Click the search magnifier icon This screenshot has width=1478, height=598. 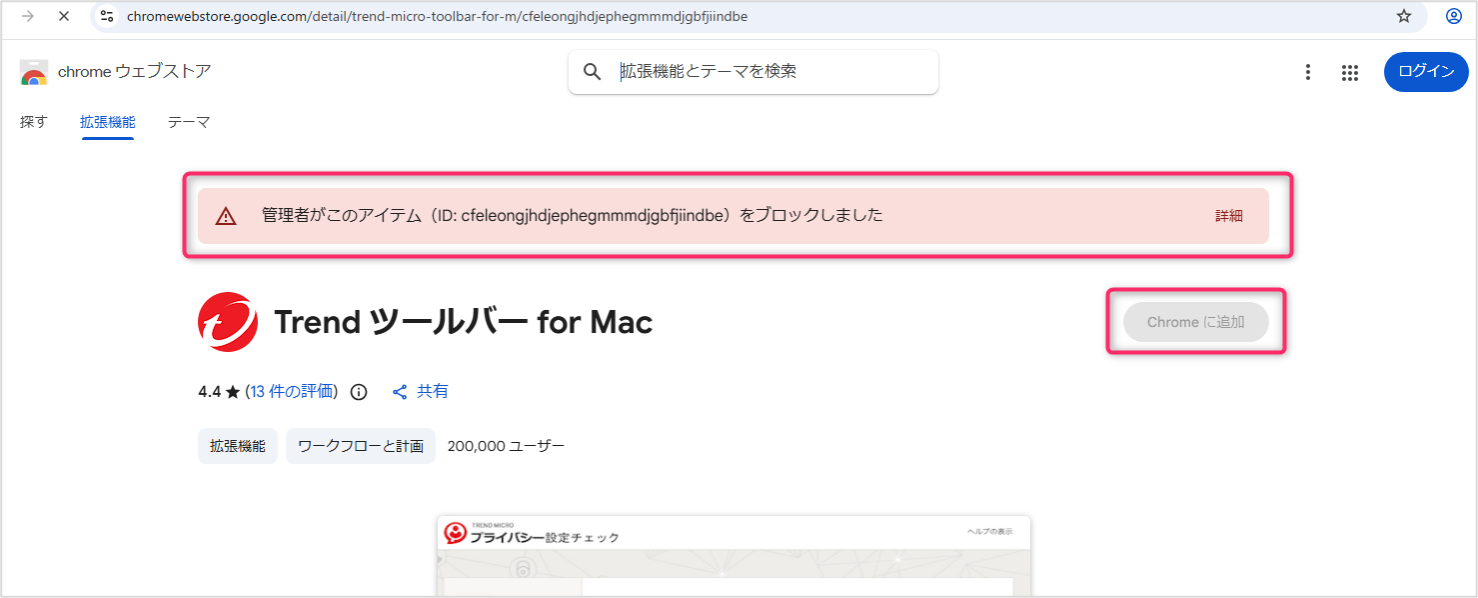[x=592, y=72]
